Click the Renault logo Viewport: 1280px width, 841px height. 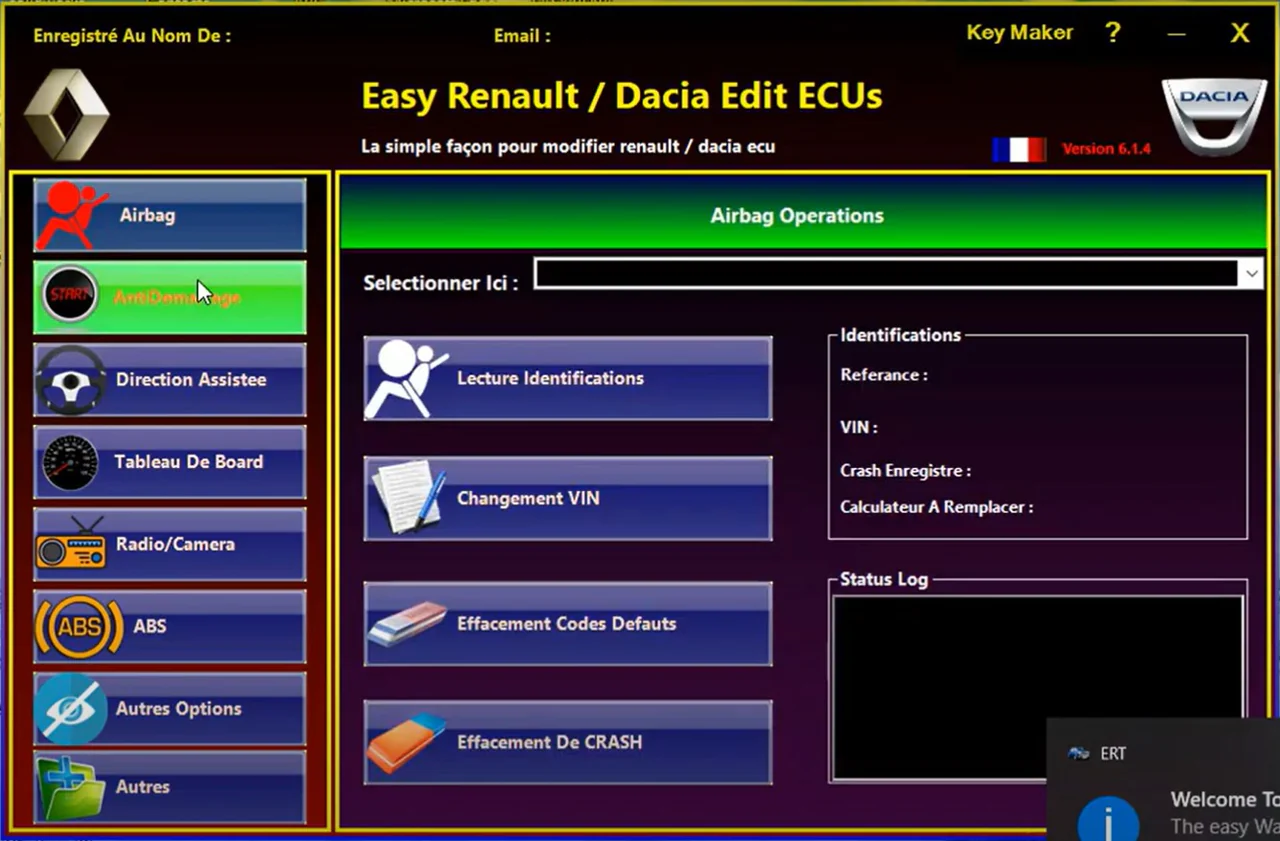pos(67,114)
